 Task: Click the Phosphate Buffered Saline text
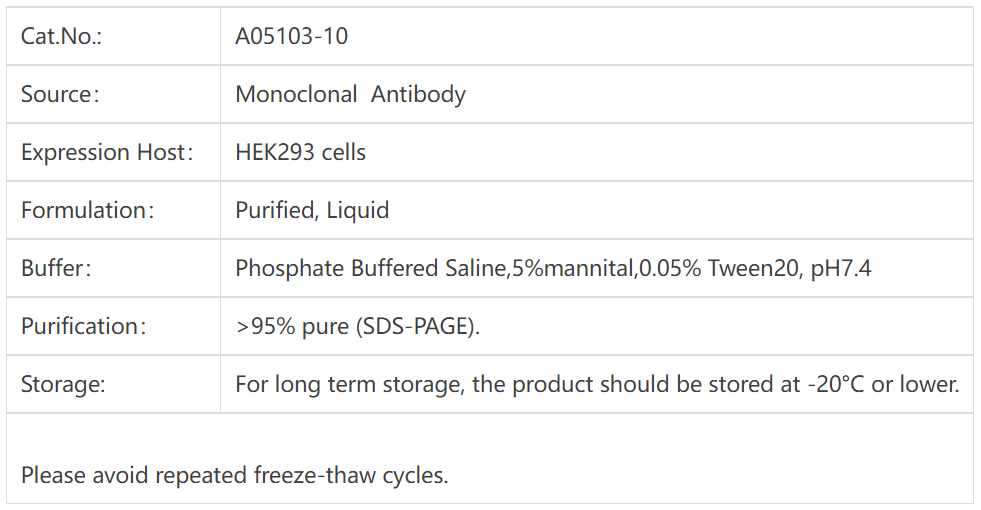pos(370,269)
